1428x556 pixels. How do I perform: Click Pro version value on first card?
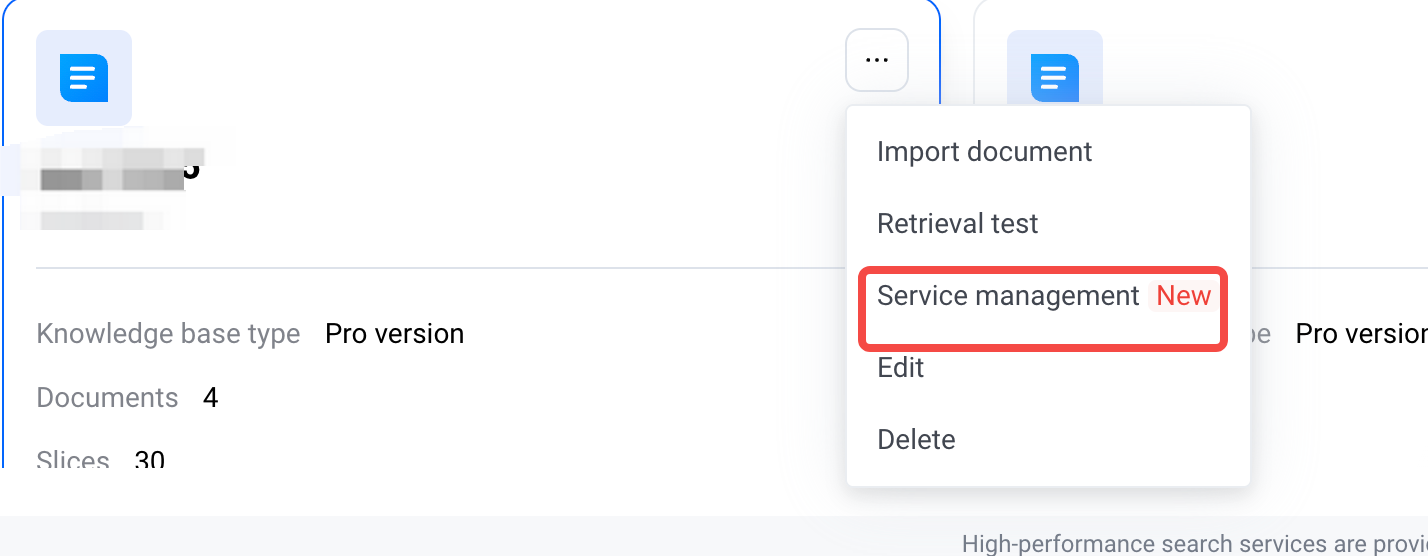[395, 333]
